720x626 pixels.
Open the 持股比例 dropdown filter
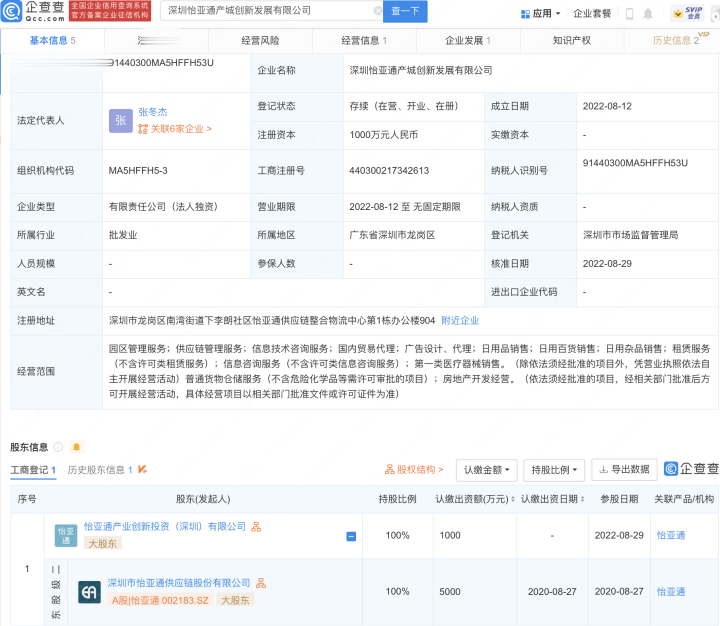(x=554, y=470)
